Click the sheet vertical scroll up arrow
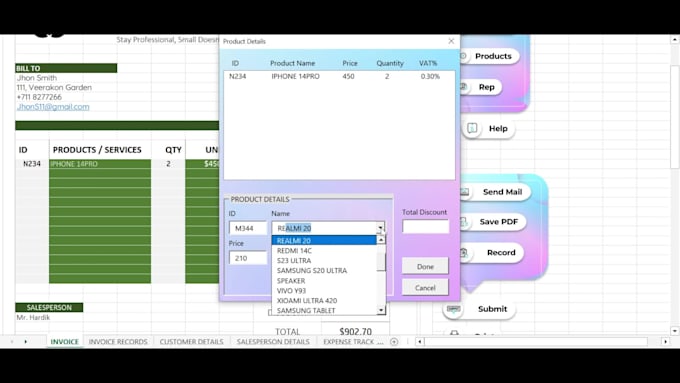 [x=675, y=39]
